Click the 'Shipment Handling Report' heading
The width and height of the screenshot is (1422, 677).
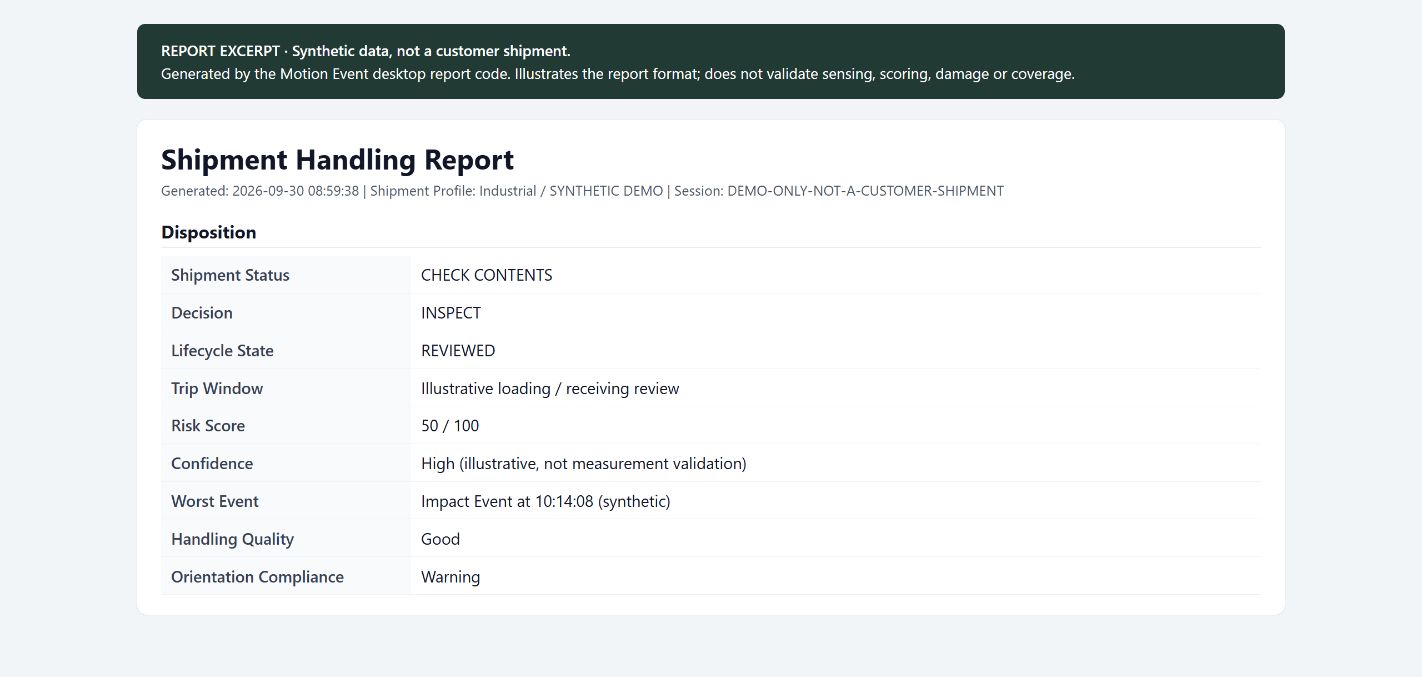[337, 160]
